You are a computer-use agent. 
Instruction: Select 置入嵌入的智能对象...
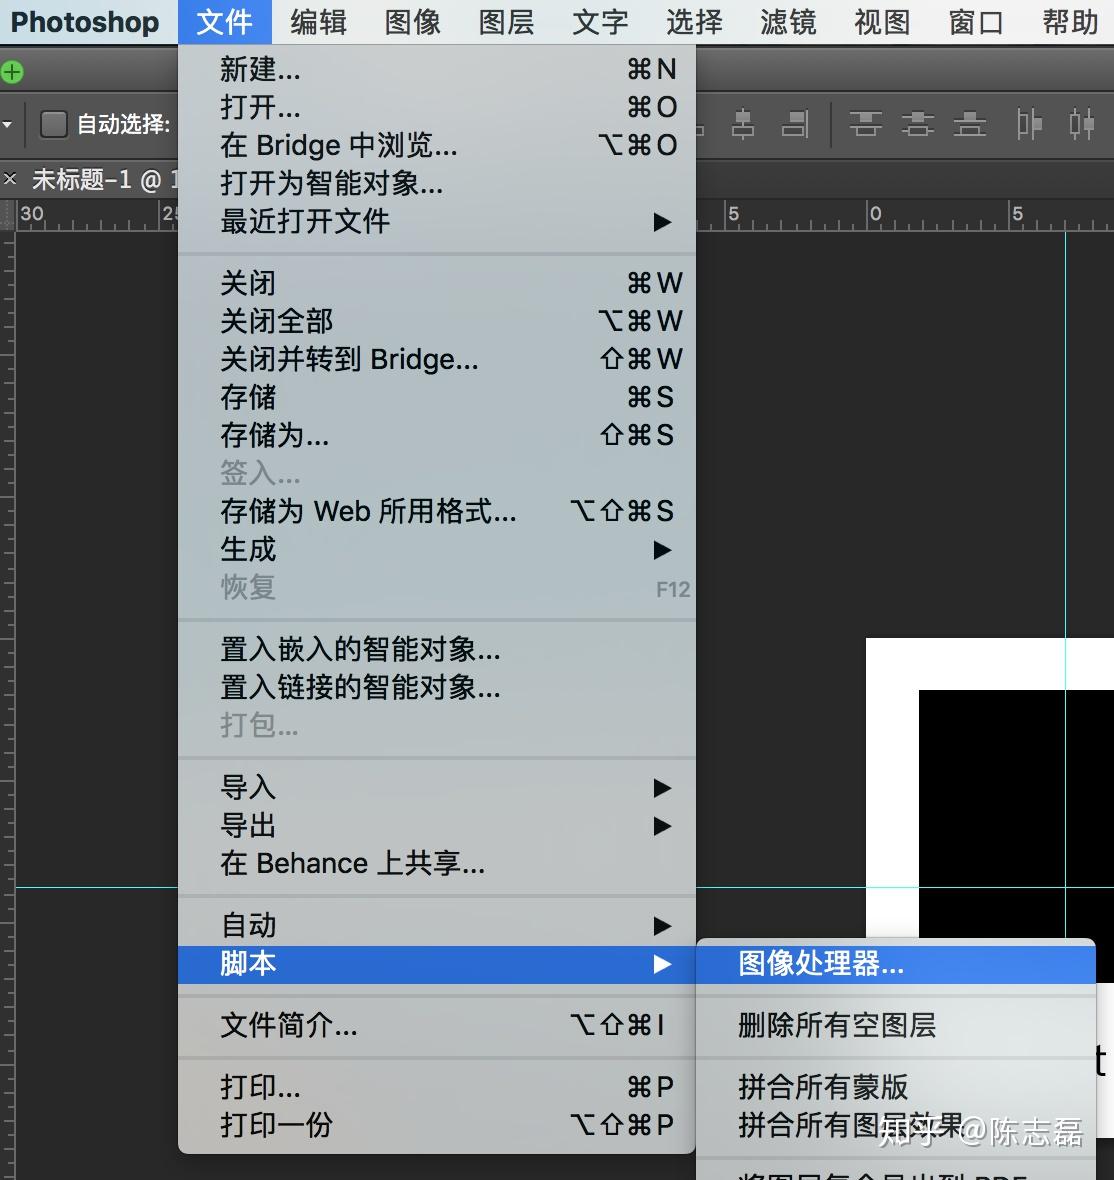point(437,649)
